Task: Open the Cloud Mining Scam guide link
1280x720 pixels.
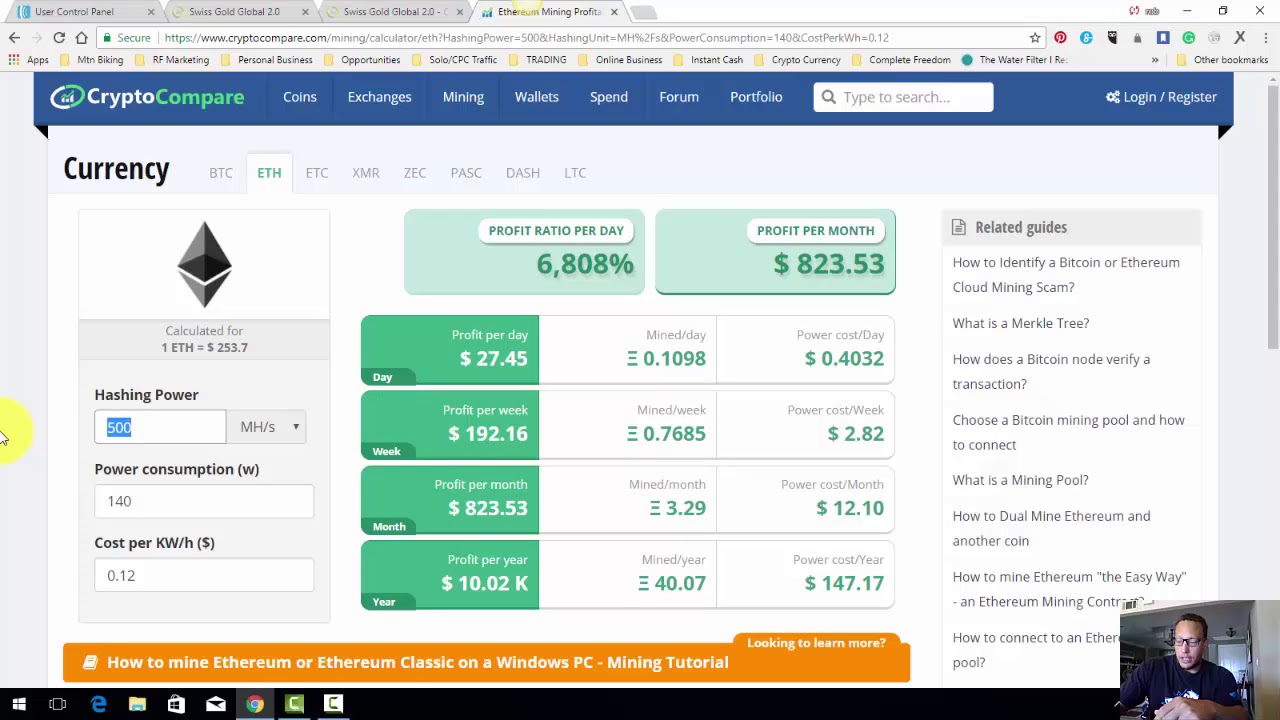Action: (1066, 274)
